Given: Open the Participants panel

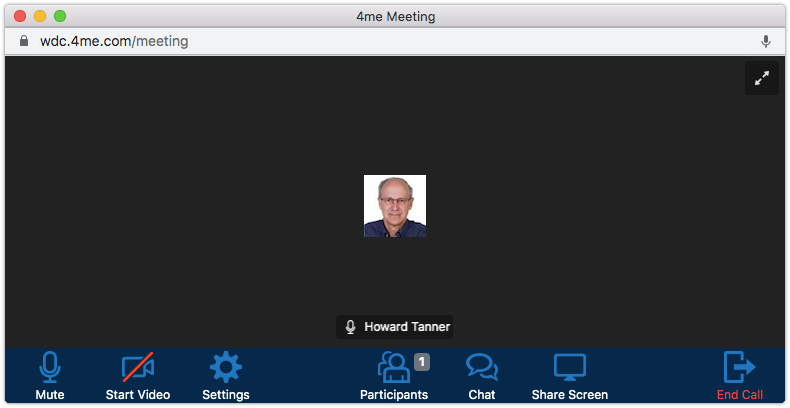Looking at the screenshot, I should [394, 376].
